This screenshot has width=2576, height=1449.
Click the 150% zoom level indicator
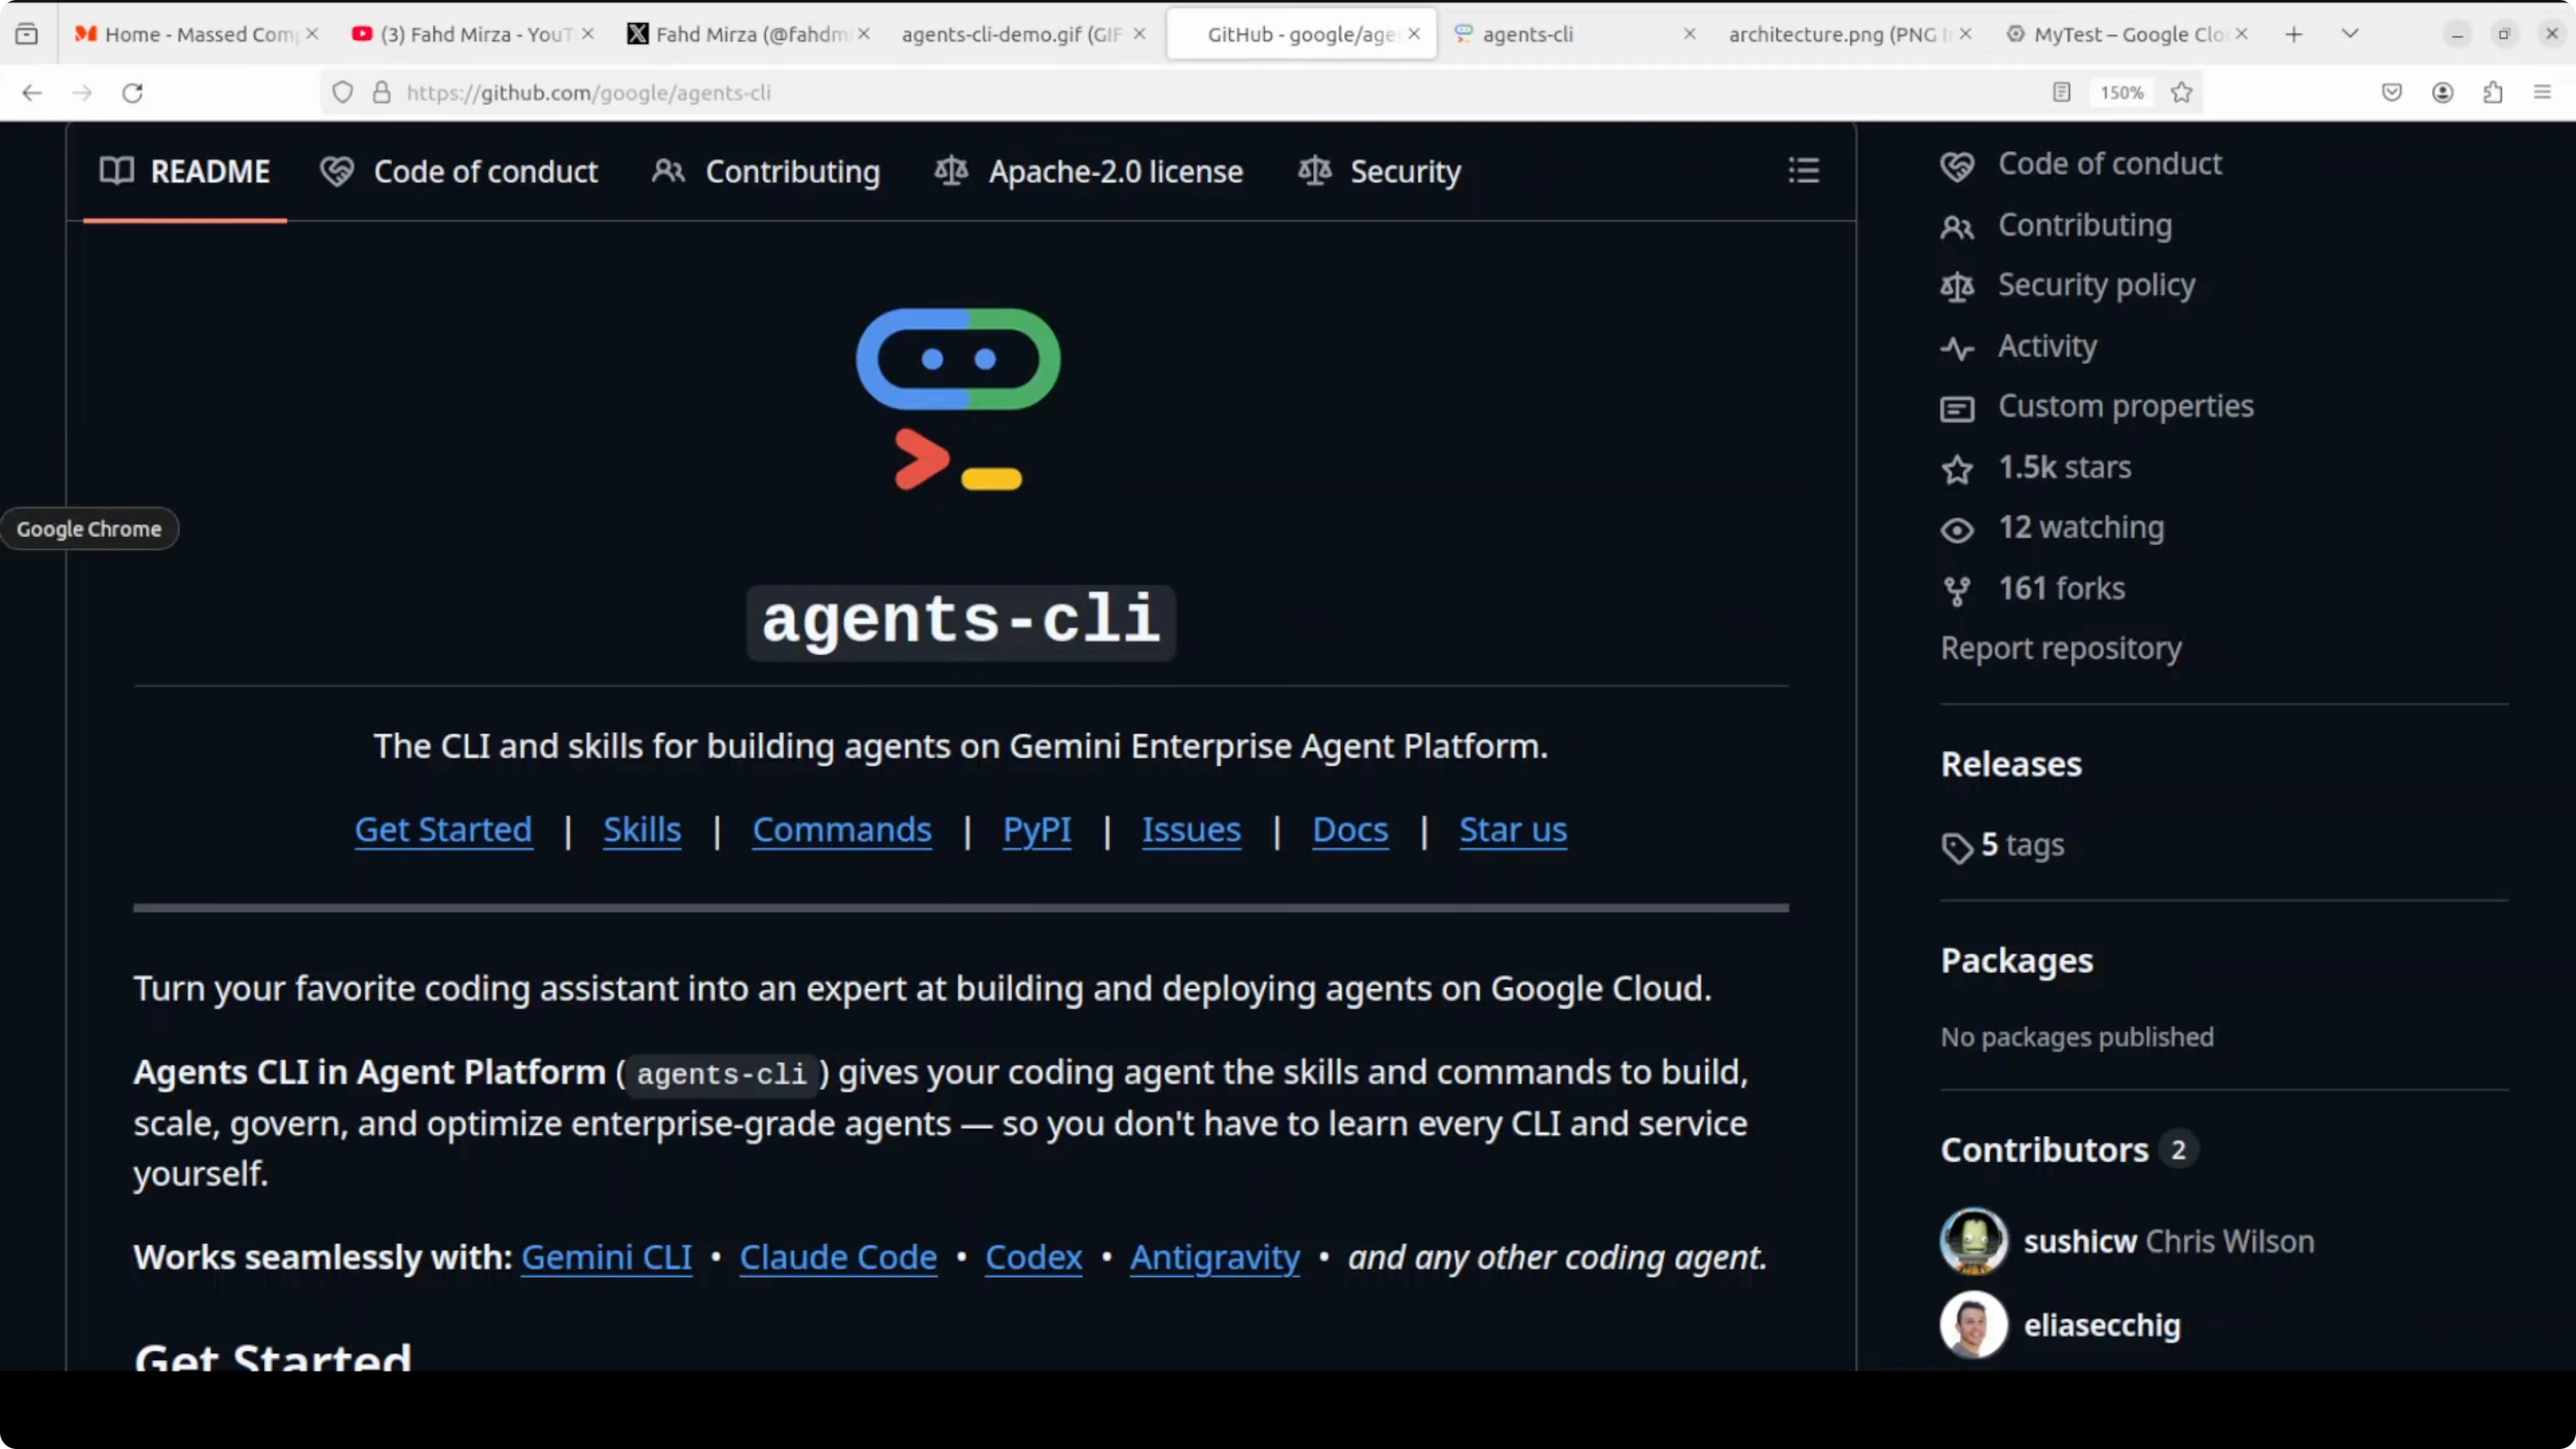tap(2121, 93)
